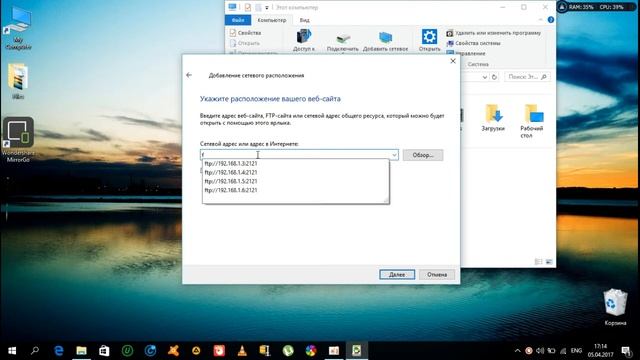Click the Открыть settings gear icon
The image size is (640, 360).
tap(429, 40)
